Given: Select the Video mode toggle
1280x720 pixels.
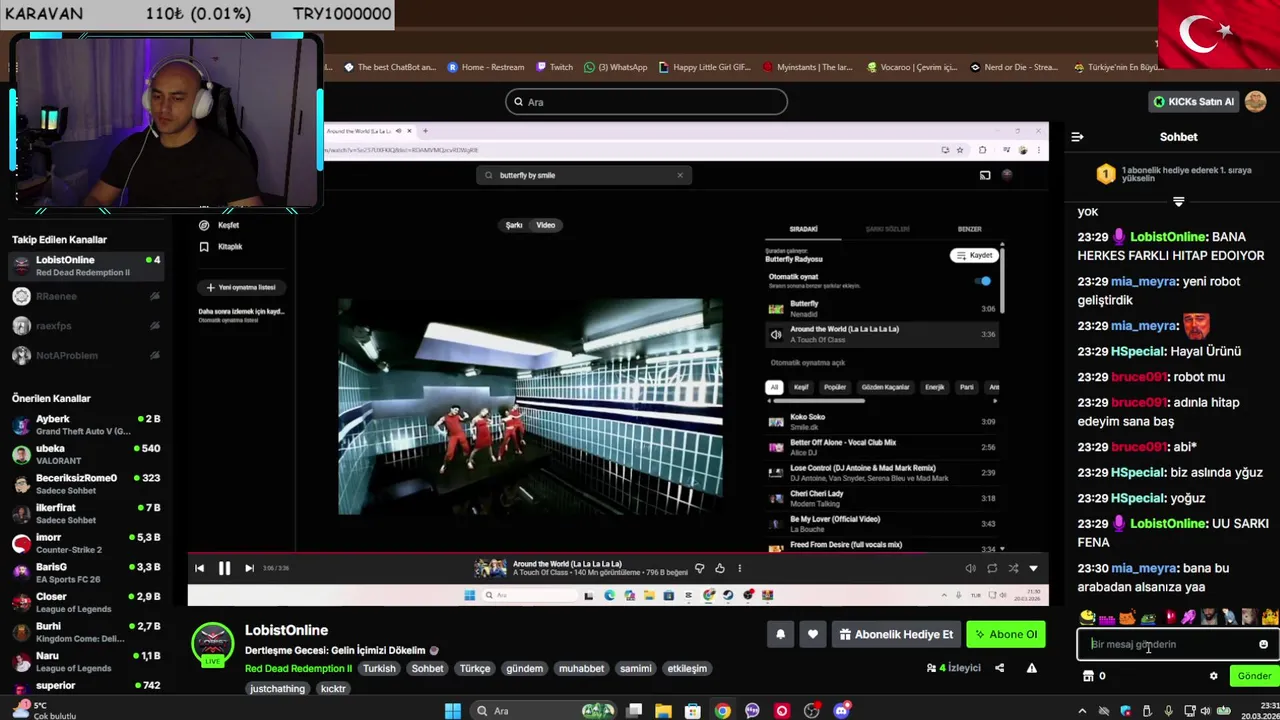Looking at the screenshot, I should [x=546, y=225].
